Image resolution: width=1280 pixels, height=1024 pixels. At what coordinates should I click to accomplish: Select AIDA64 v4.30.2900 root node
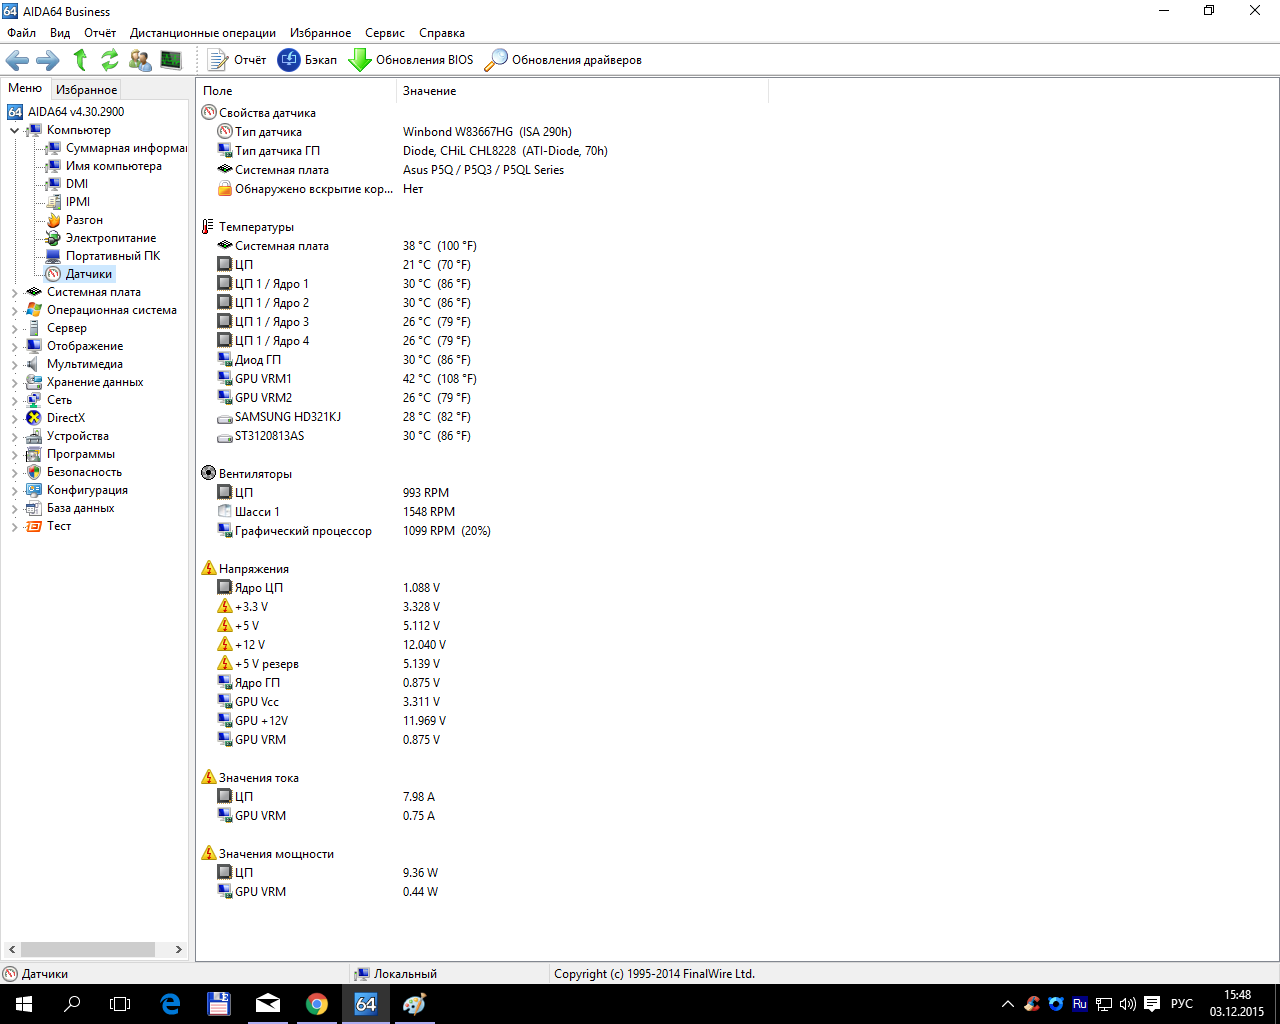click(76, 112)
